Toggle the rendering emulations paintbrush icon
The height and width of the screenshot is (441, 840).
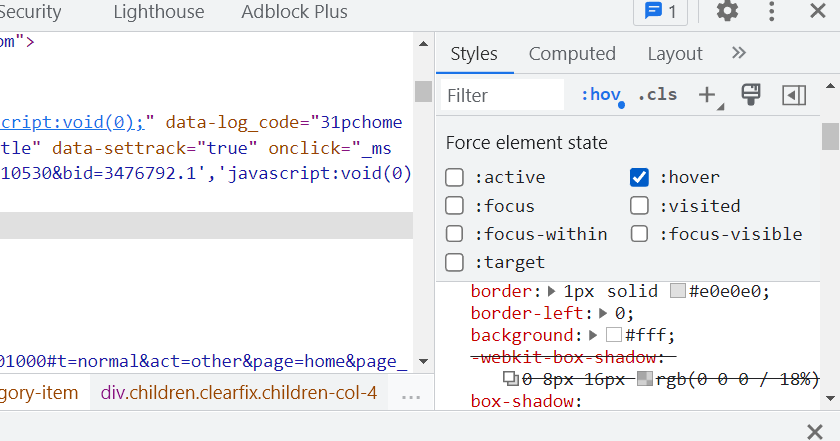pyautogui.click(x=751, y=95)
